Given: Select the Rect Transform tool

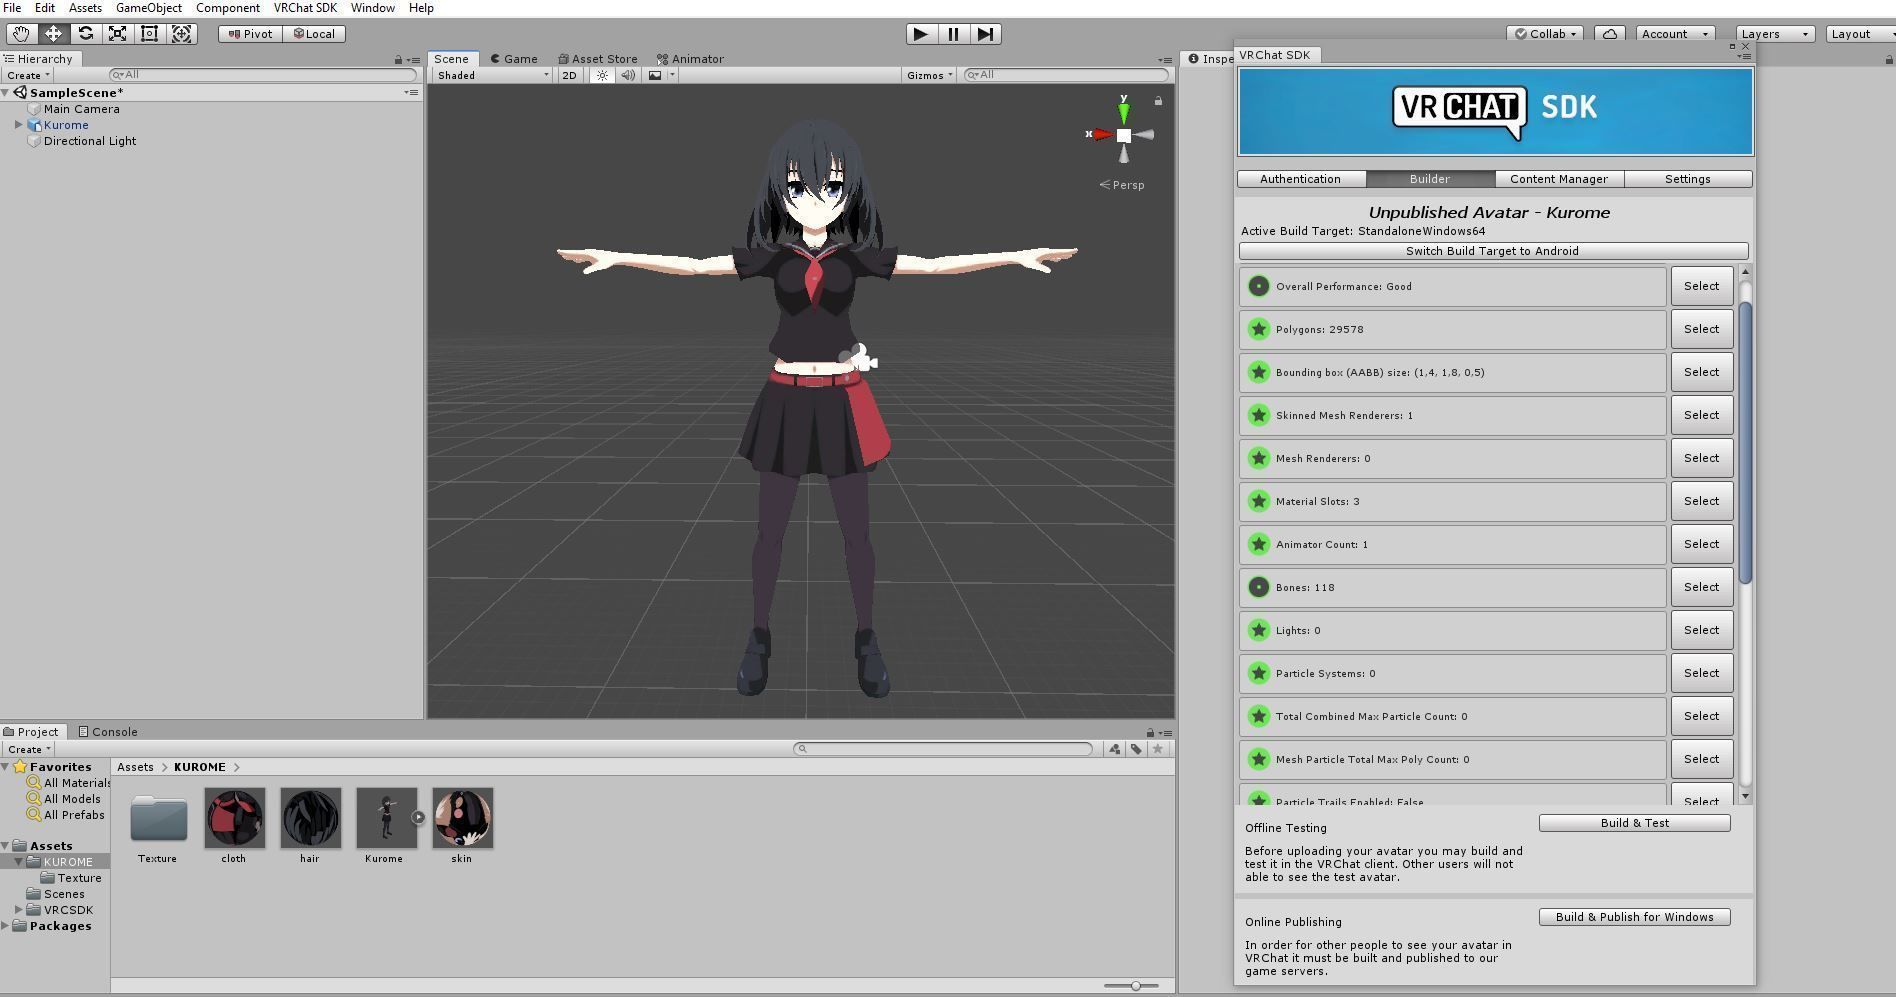Looking at the screenshot, I should point(149,33).
